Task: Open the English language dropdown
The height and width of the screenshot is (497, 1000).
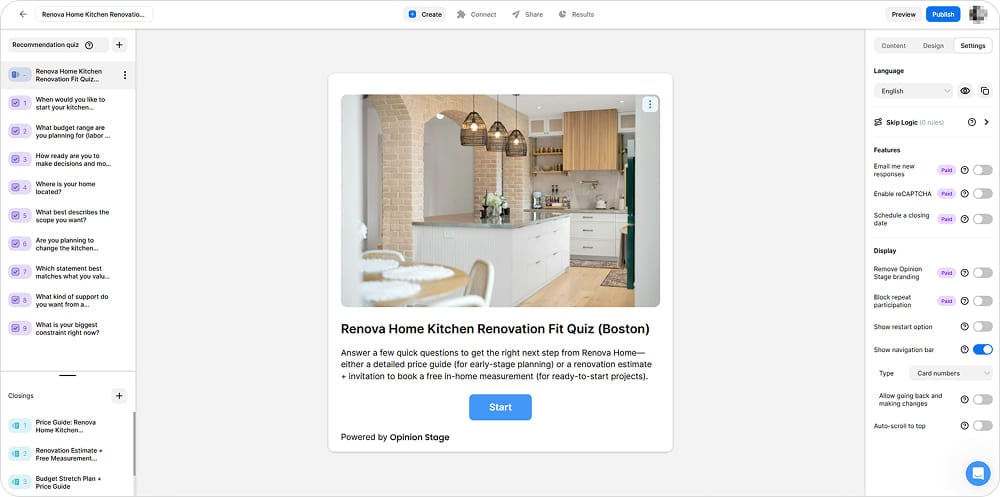Action: 913,91
